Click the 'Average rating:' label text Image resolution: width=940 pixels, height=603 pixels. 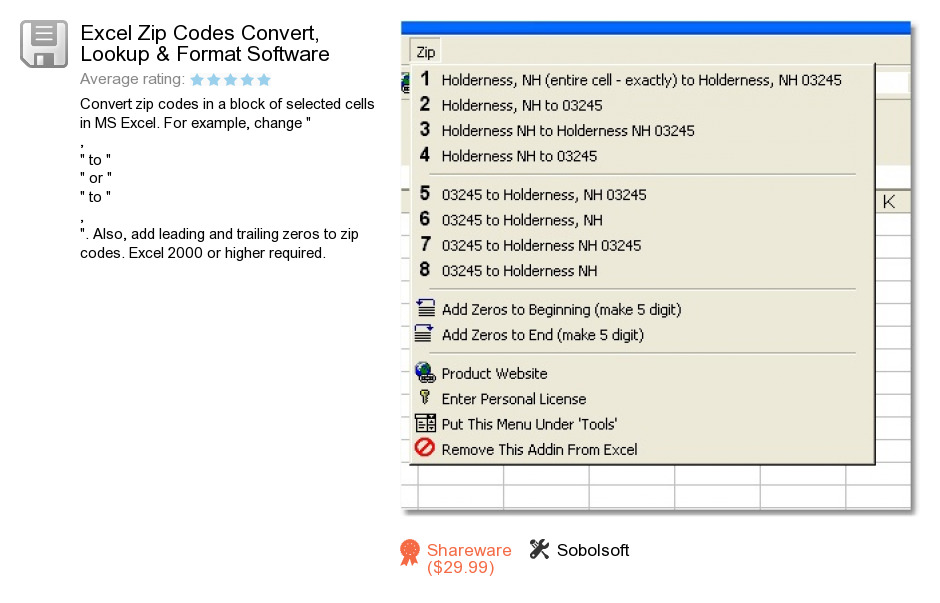(132, 79)
